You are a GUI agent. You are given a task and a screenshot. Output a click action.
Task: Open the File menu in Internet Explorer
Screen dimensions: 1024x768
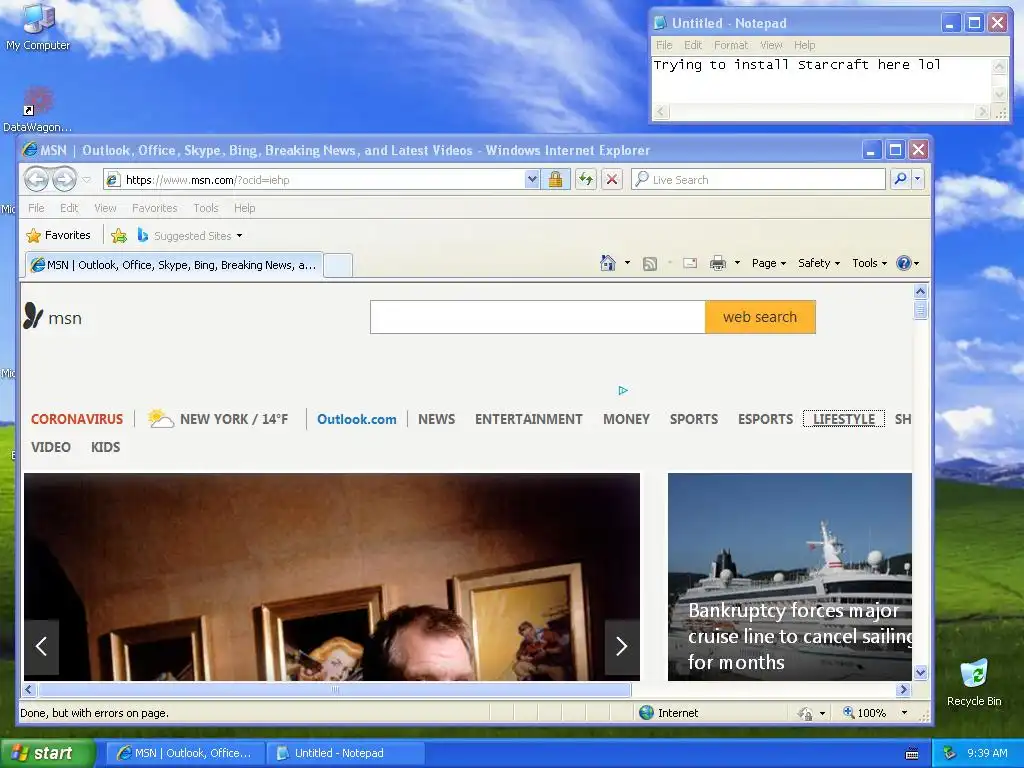tap(37, 208)
